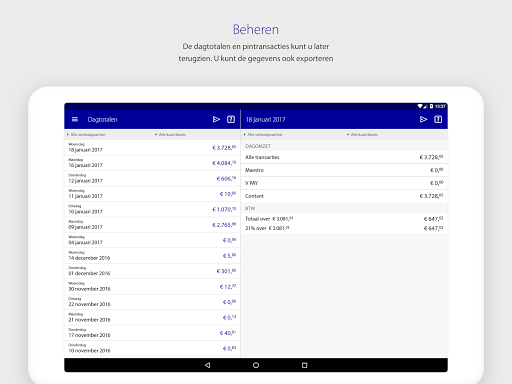Select the 10 november 2016 row
Viewport: 512px width, 384px height.
152,349
